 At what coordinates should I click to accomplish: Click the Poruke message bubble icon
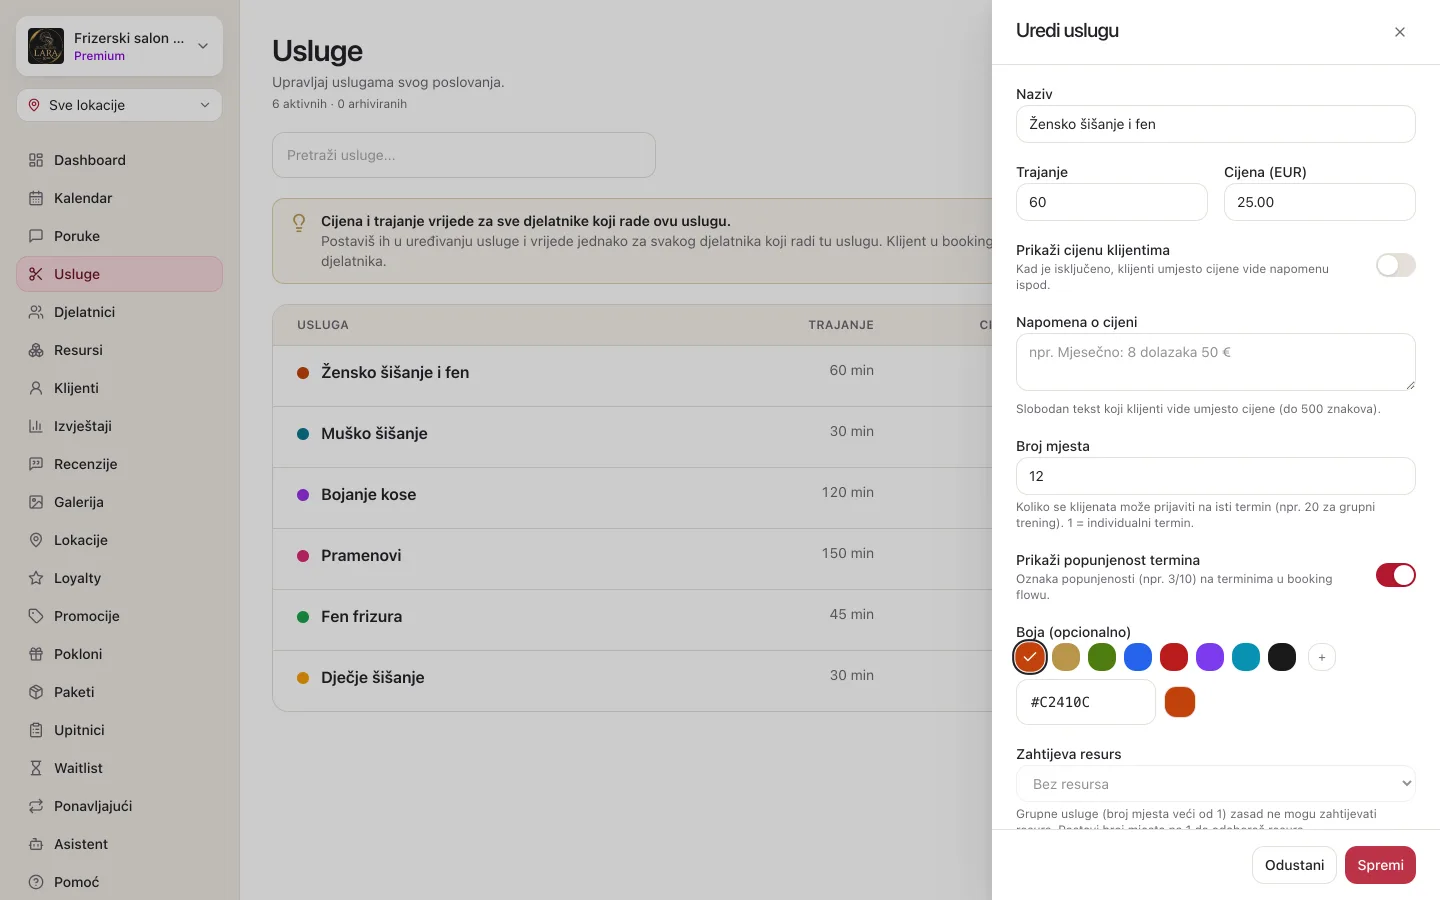point(36,236)
